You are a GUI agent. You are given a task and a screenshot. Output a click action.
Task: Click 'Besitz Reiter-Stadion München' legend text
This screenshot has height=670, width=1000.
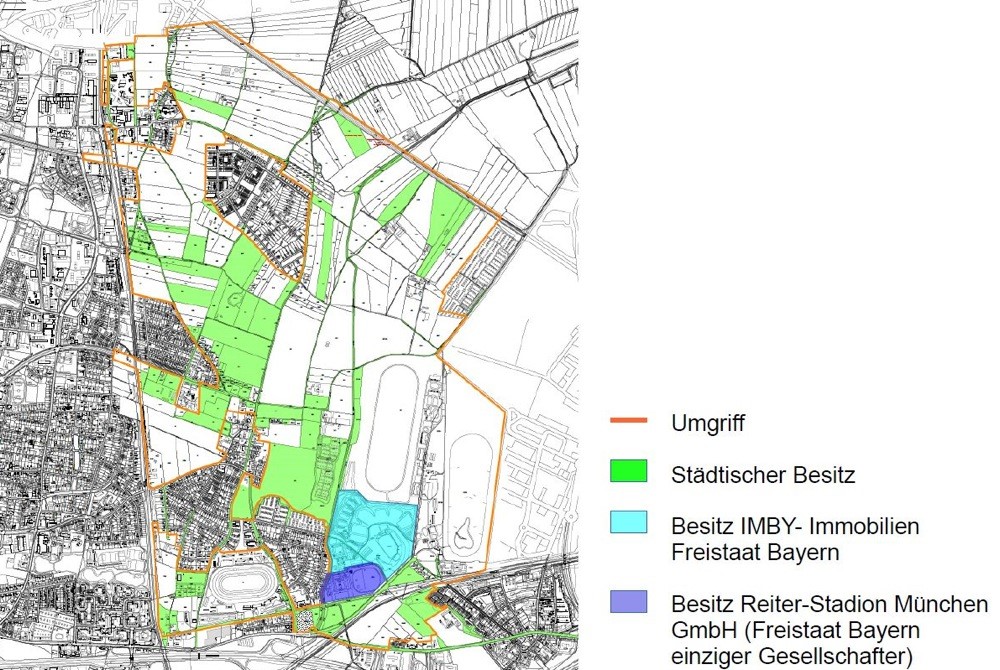click(829, 605)
